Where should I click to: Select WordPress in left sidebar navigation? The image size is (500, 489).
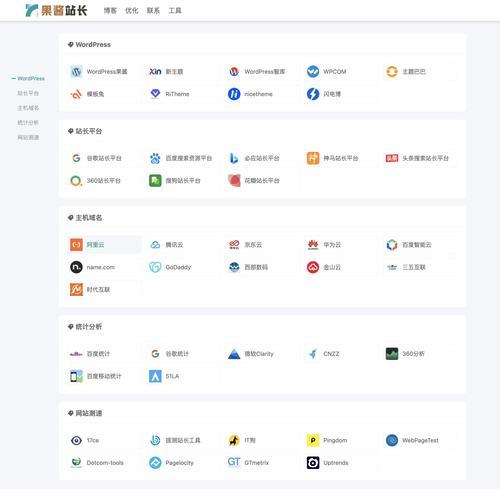click(31, 78)
